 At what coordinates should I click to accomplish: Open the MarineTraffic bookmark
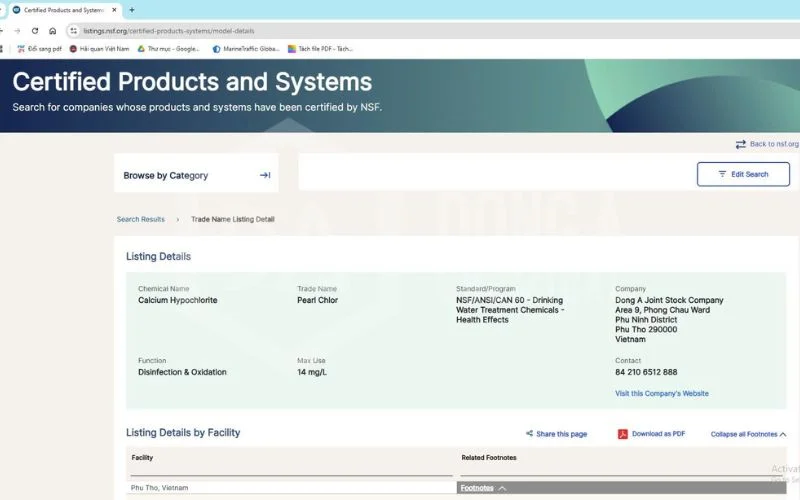tap(246, 49)
